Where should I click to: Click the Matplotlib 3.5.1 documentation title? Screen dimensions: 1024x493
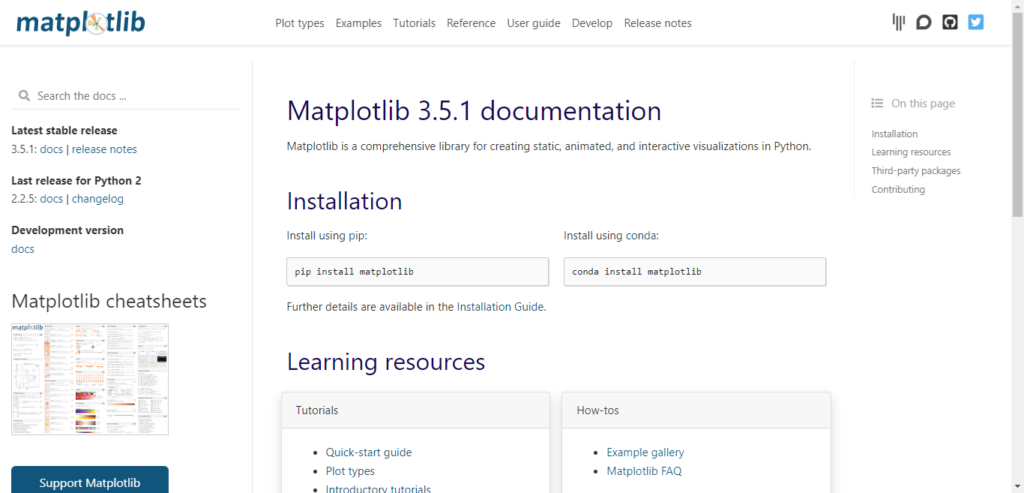pos(474,110)
